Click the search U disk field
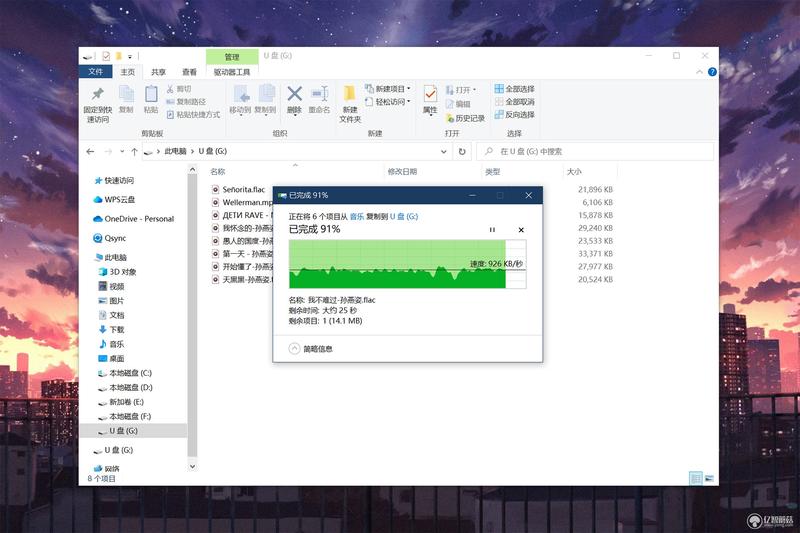The image size is (800, 533). tap(595, 151)
